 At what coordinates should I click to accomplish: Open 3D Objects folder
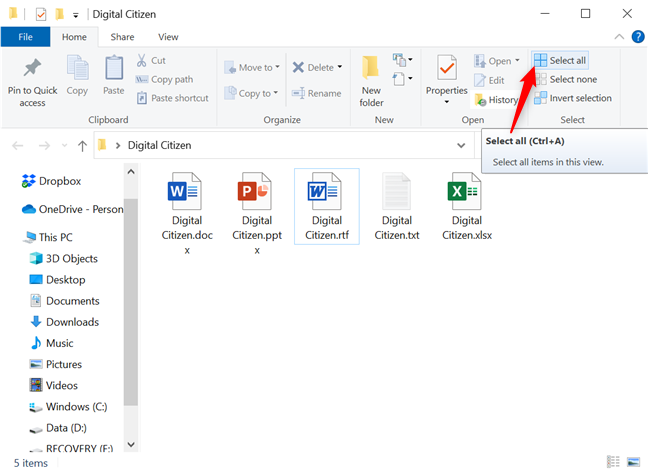pos(64,259)
